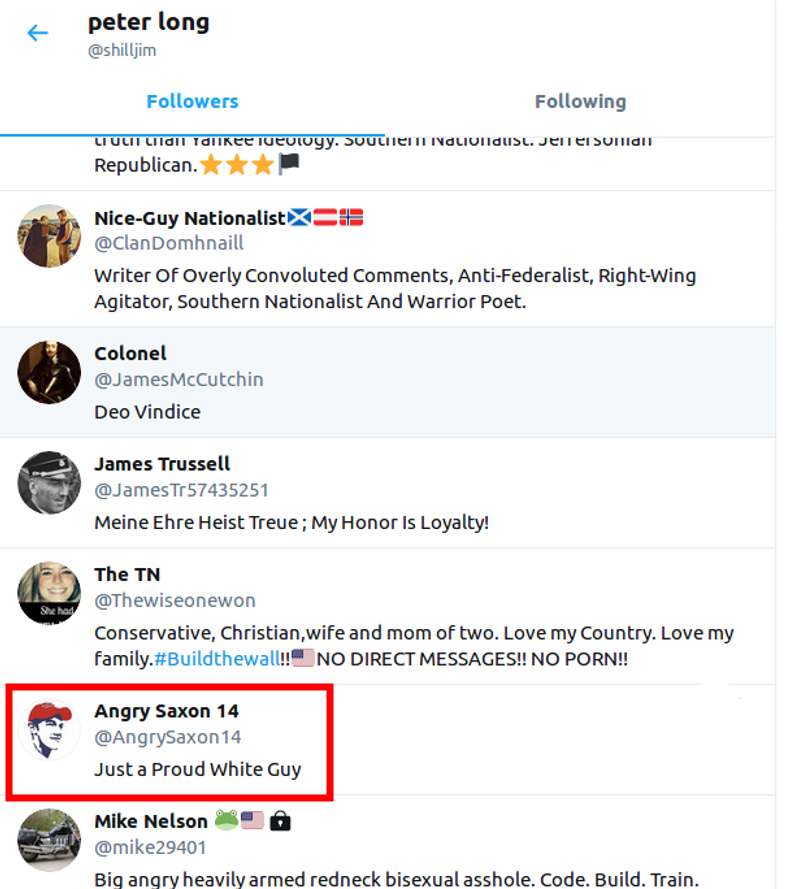
Task: Open the Nice-Guy Nationalist display name
Action: tap(190, 217)
